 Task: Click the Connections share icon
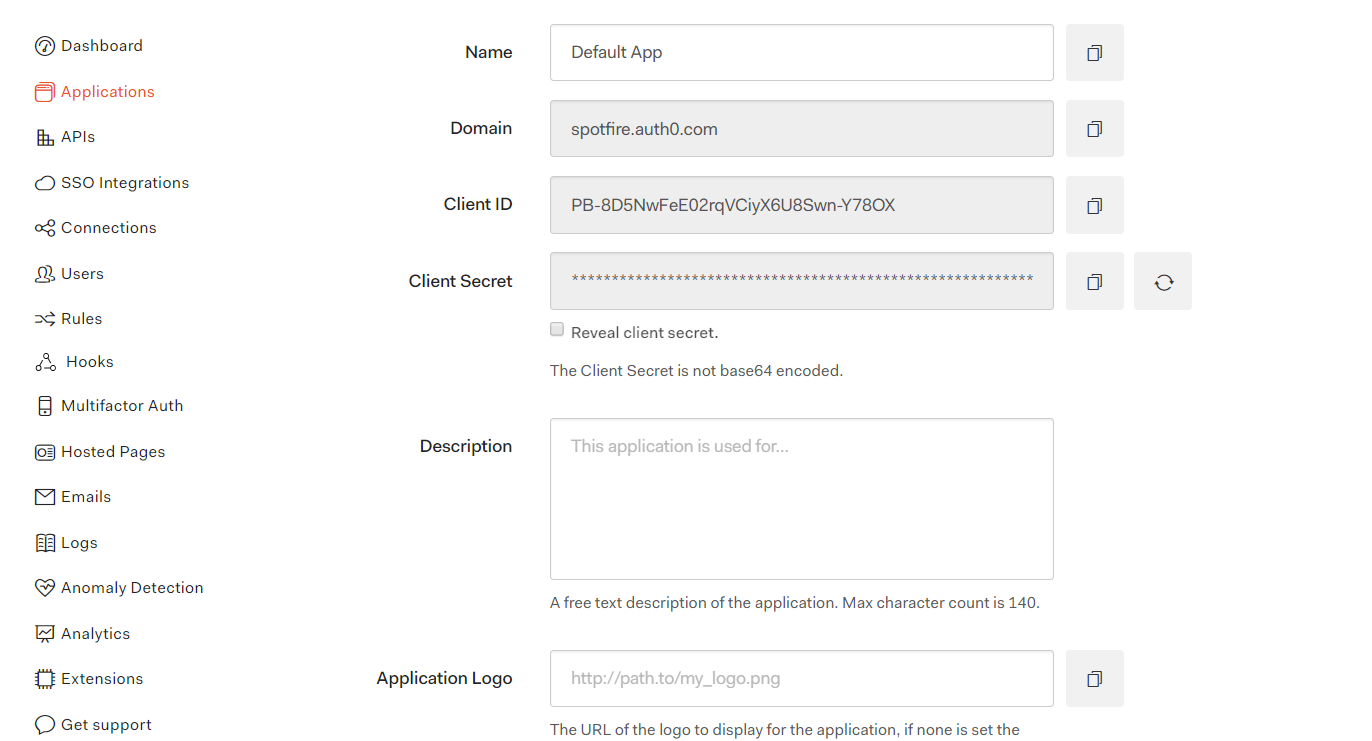point(45,228)
